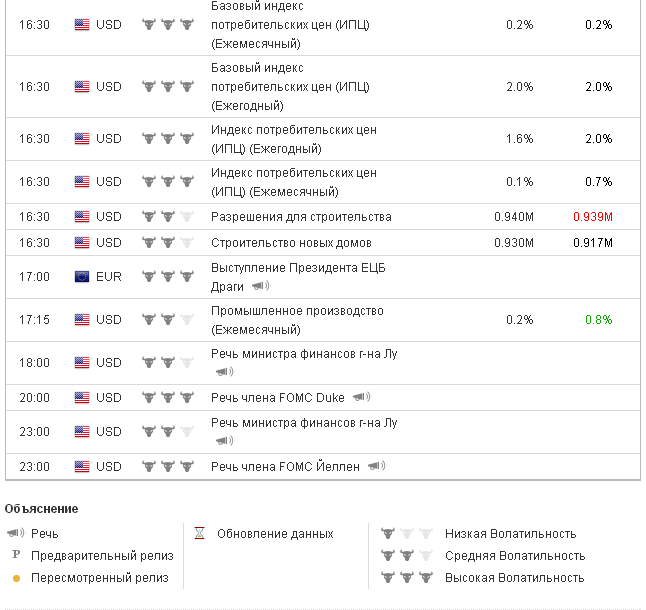Click the Низкая Волатильность bulls in the legend
This screenshot has width=646, height=610.
coord(406,533)
